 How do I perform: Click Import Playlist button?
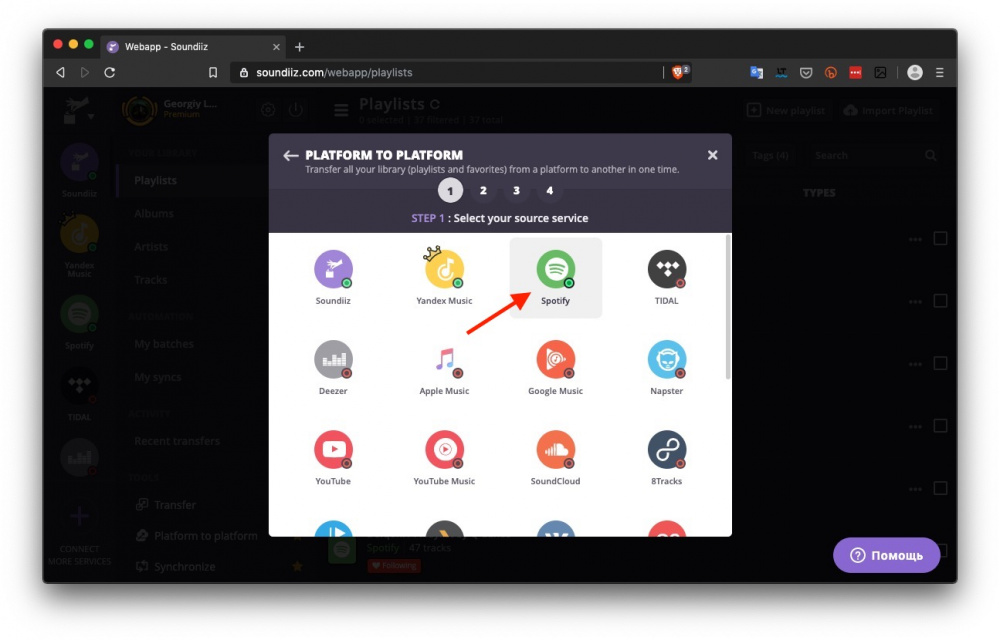click(888, 110)
